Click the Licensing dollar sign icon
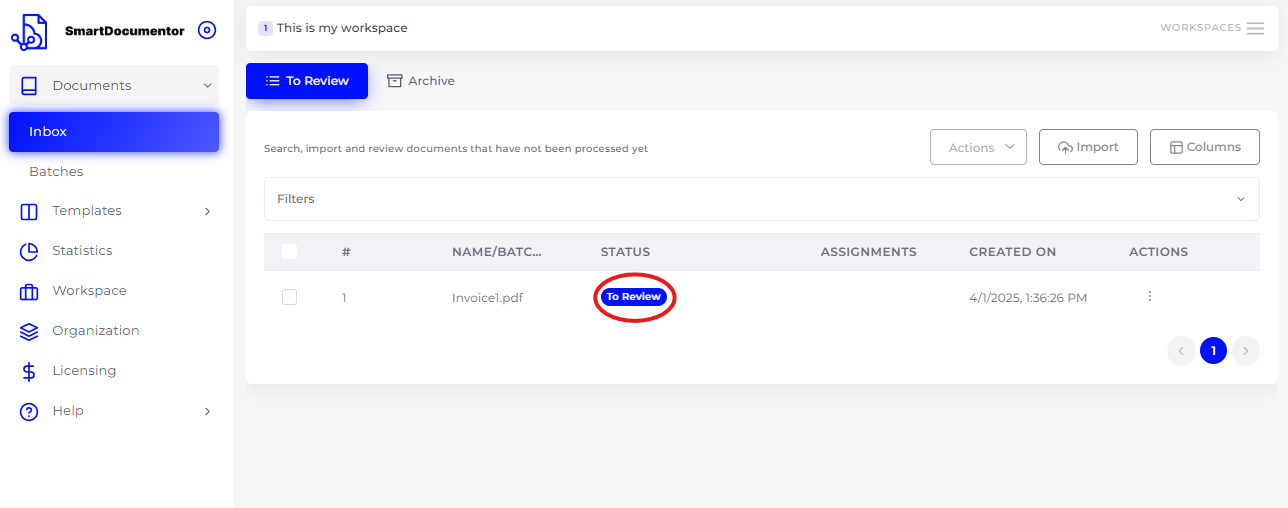The width and height of the screenshot is (1288, 508). tap(29, 371)
